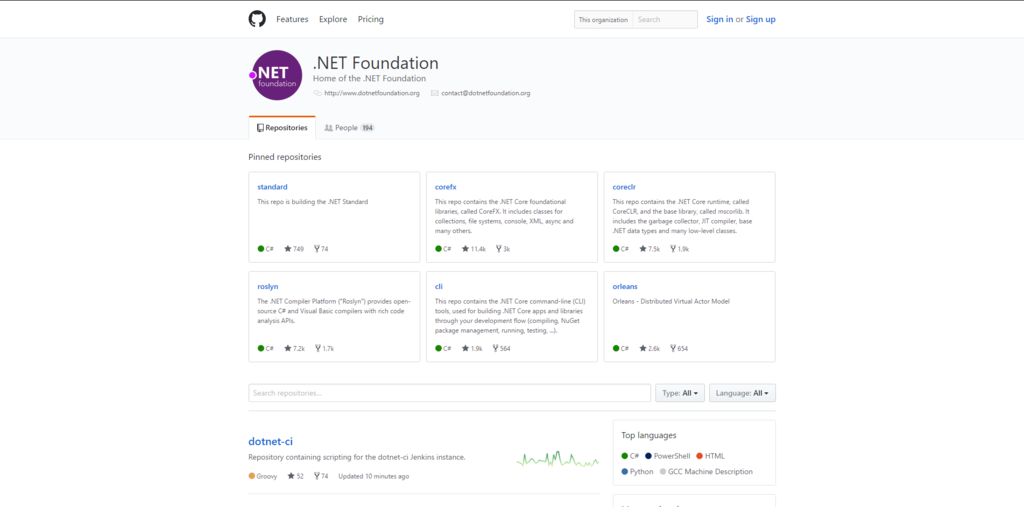Click the 654 fork count on orleans
This screenshot has height=507, width=1024.
[682, 348]
